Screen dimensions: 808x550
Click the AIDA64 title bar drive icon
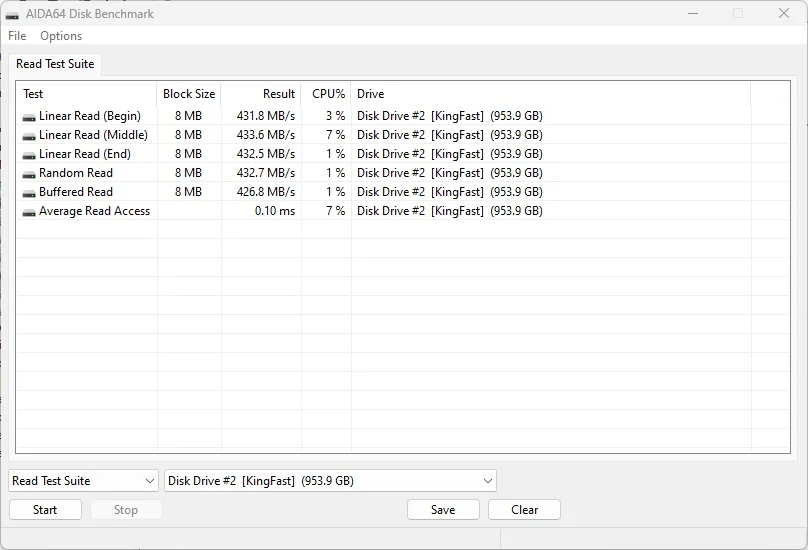[12, 14]
